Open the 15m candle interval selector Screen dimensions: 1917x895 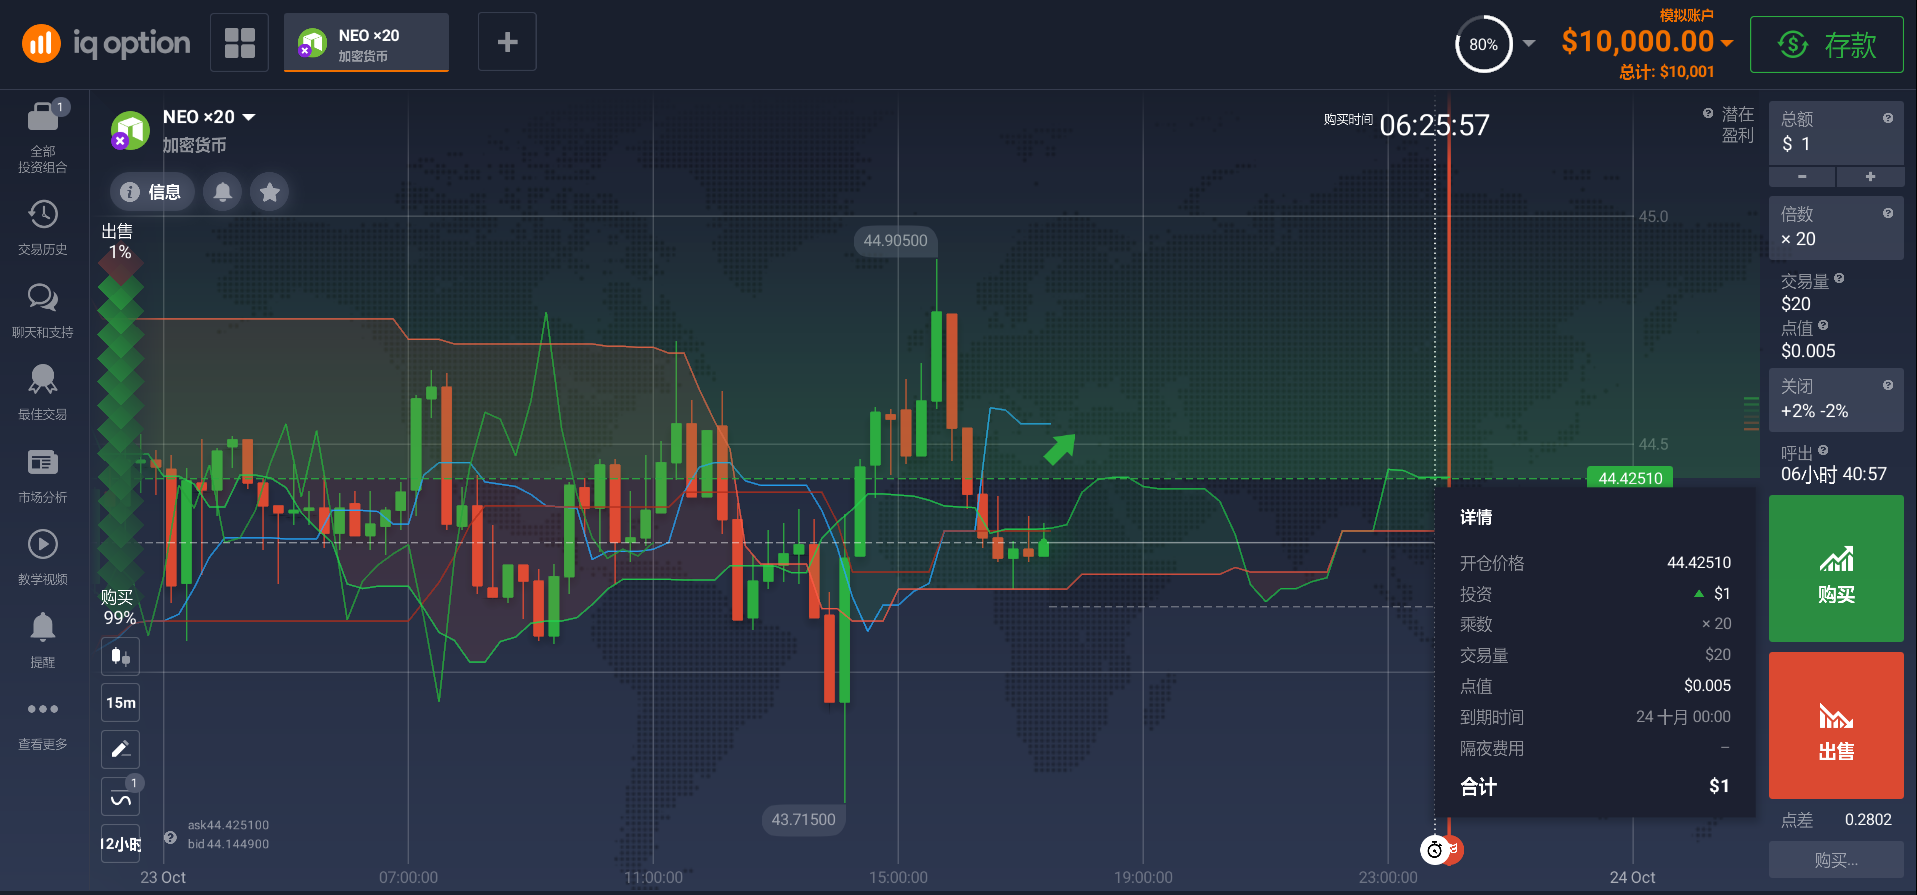pyautogui.click(x=120, y=703)
